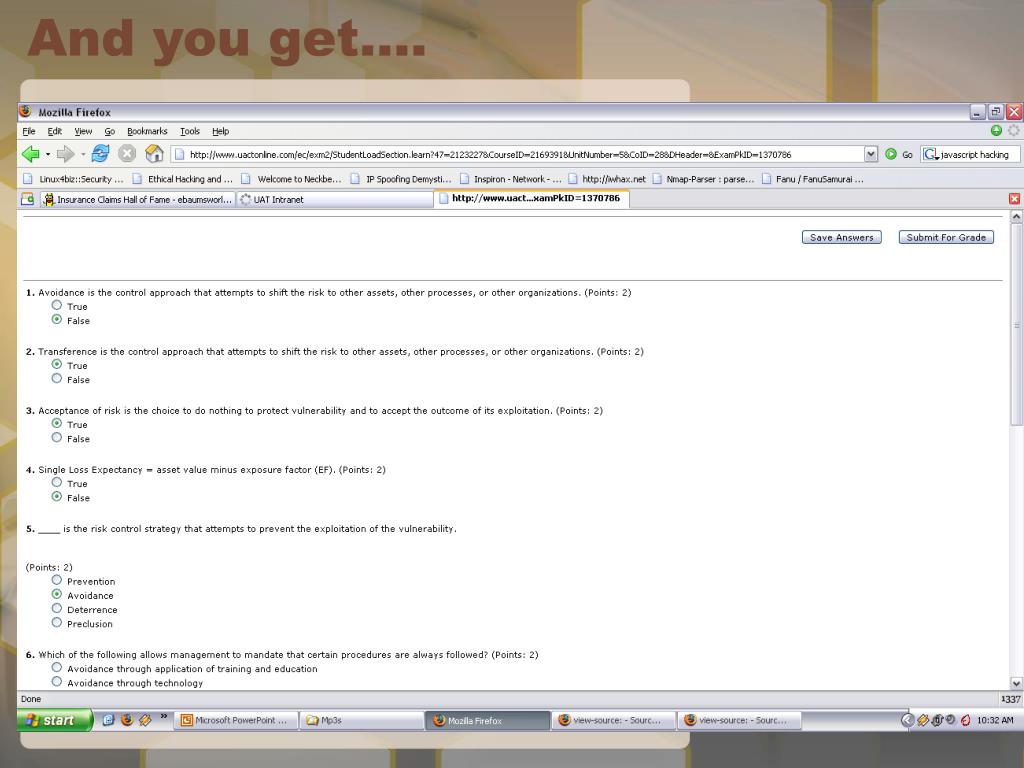Screen dimensions: 1024x768
Task: Select True for question 2 Transference
Action: [x=57, y=364]
